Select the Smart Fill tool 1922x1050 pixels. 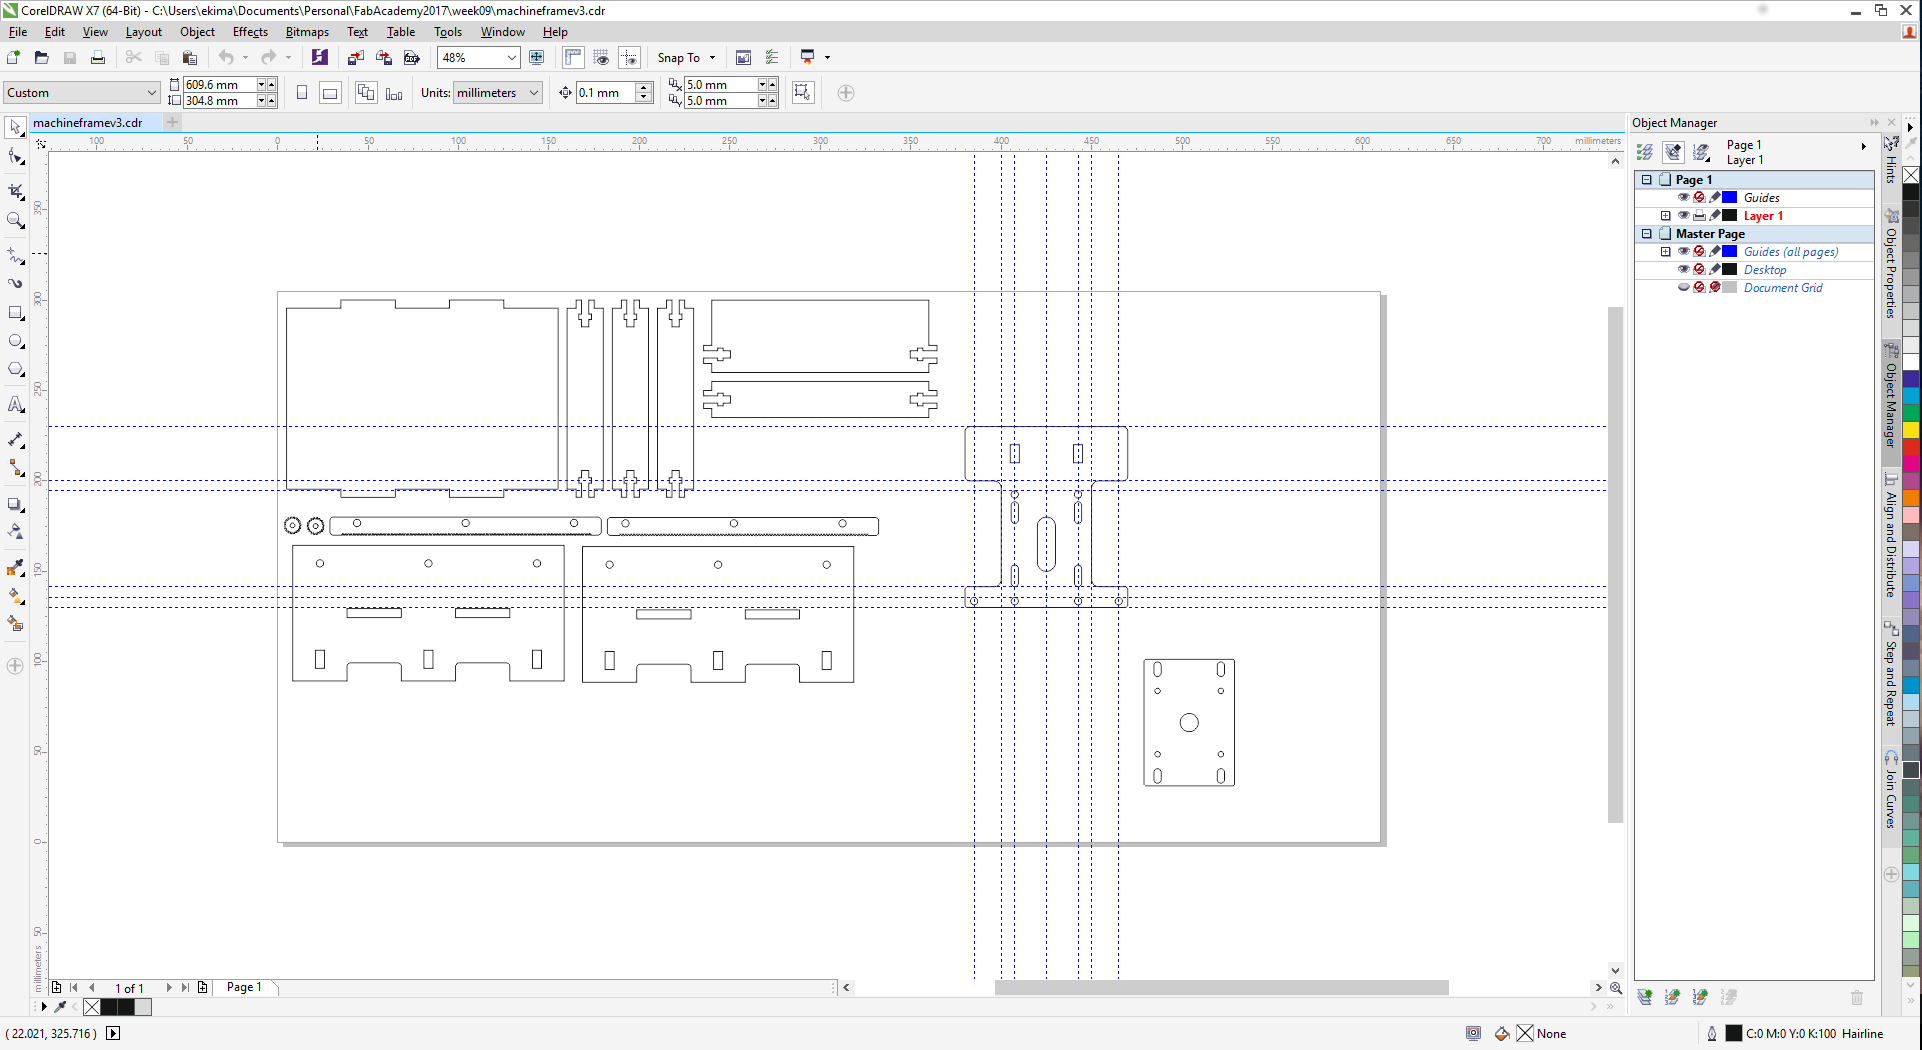pyautogui.click(x=15, y=624)
